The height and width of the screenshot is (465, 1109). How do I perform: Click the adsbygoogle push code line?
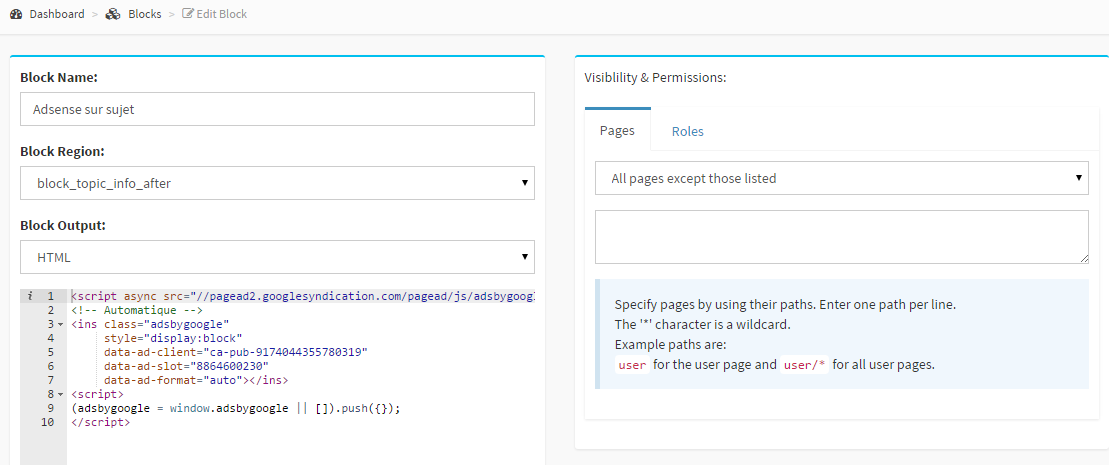pos(236,408)
